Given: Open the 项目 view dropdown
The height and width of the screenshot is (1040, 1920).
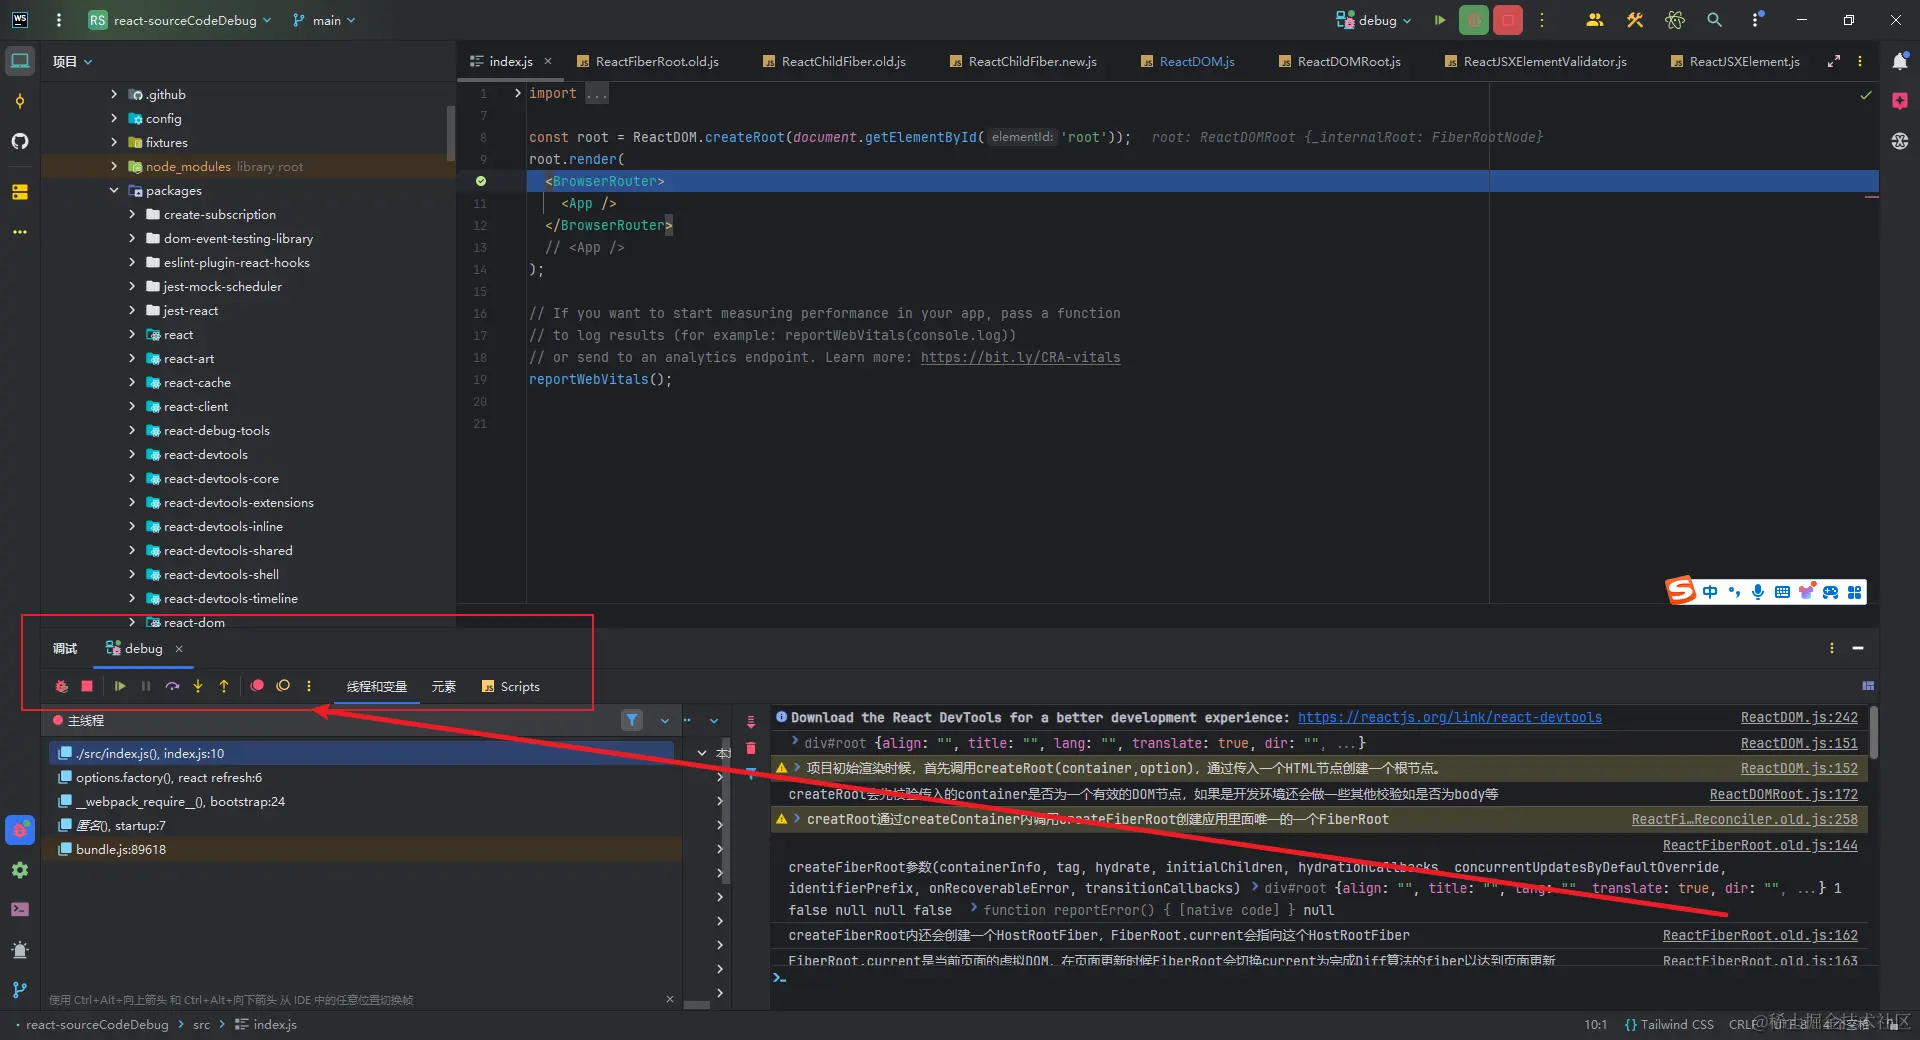Looking at the screenshot, I should [72, 61].
